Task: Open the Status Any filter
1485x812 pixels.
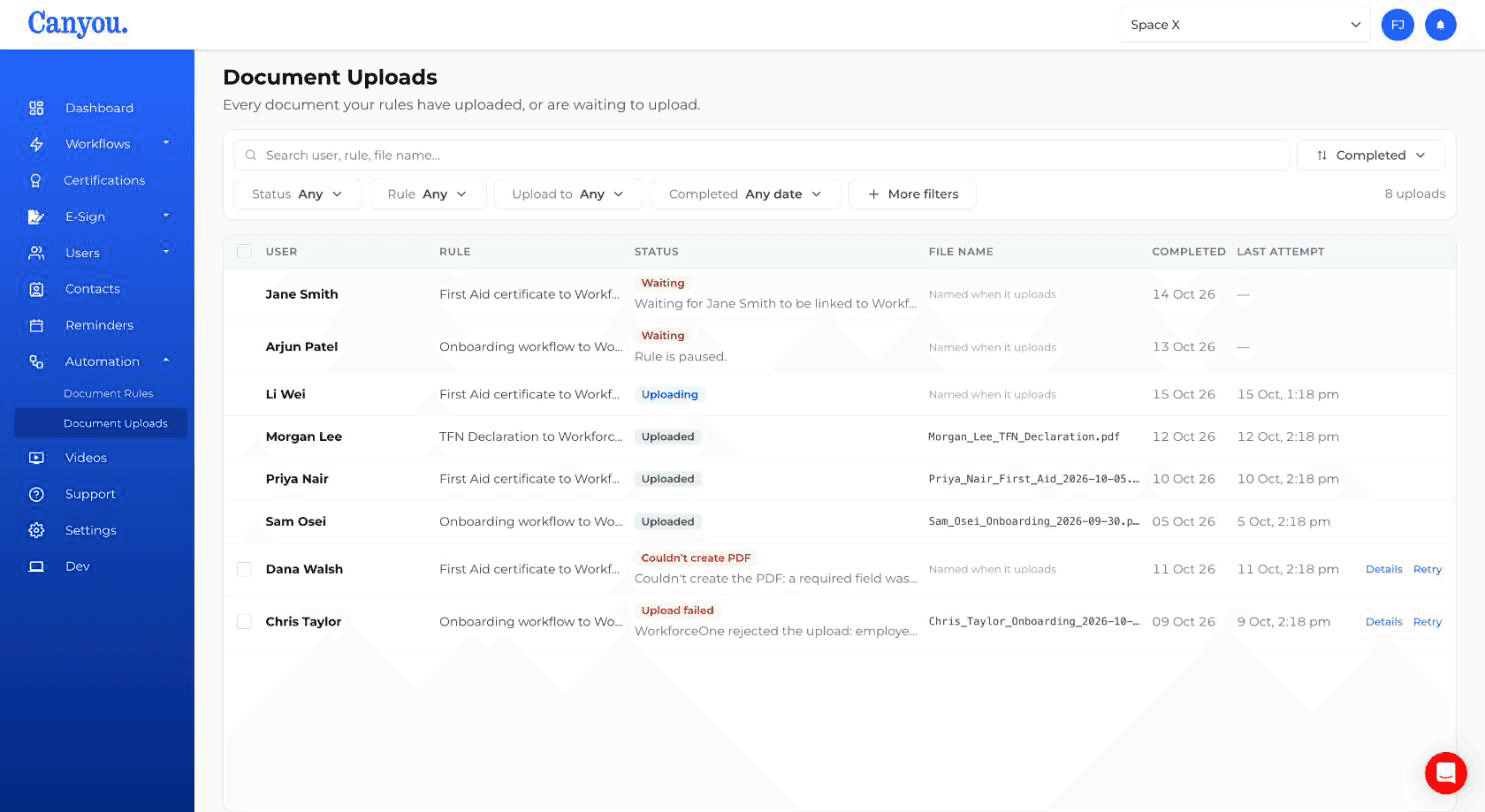Action: [x=297, y=194]
